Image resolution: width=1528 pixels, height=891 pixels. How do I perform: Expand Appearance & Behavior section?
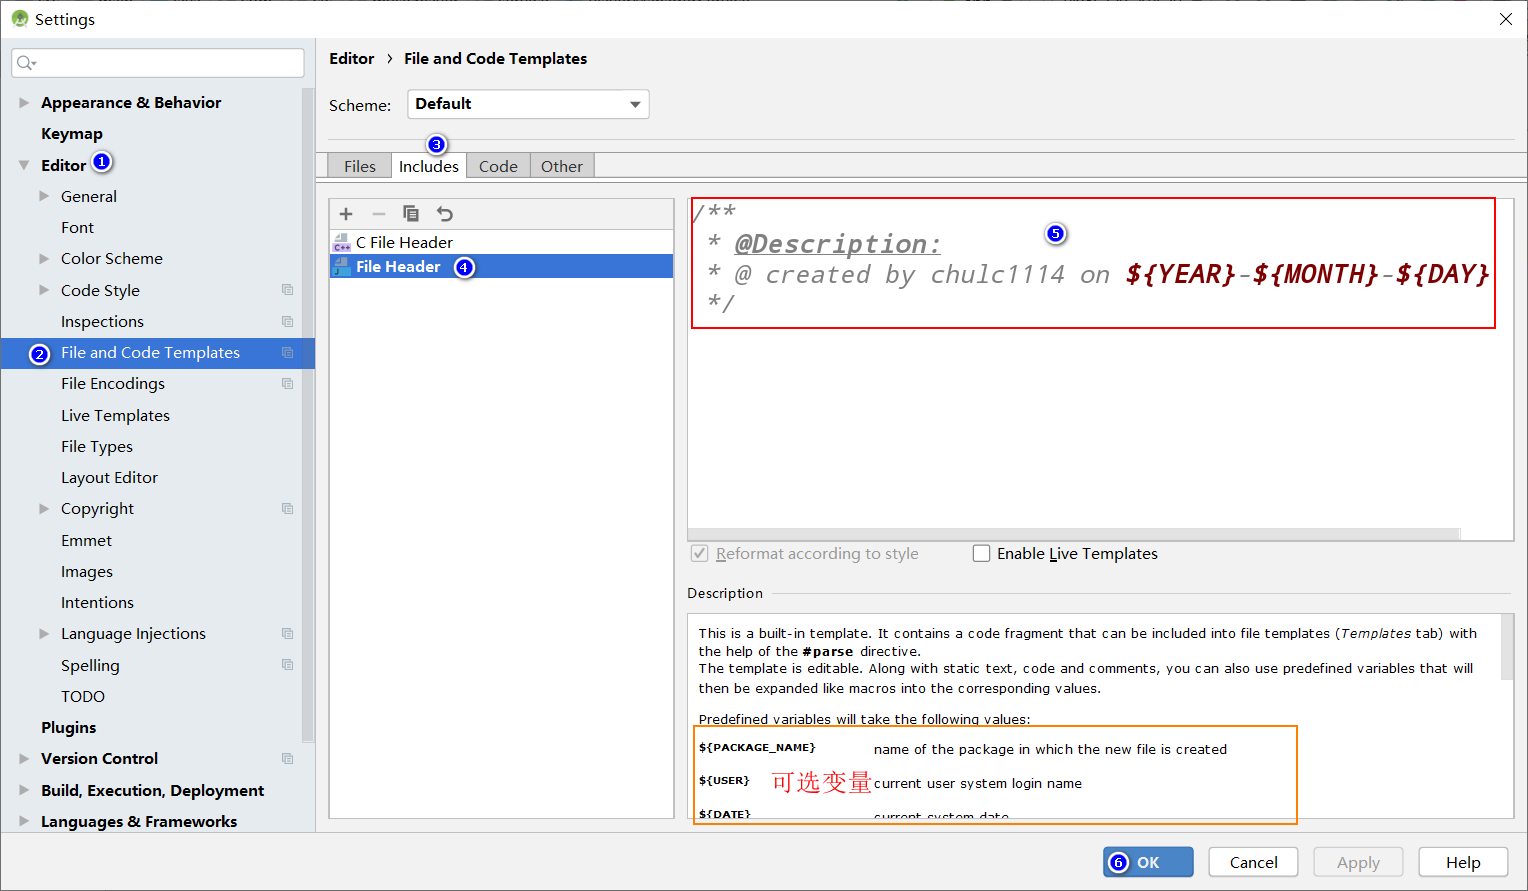pos(24,102)
